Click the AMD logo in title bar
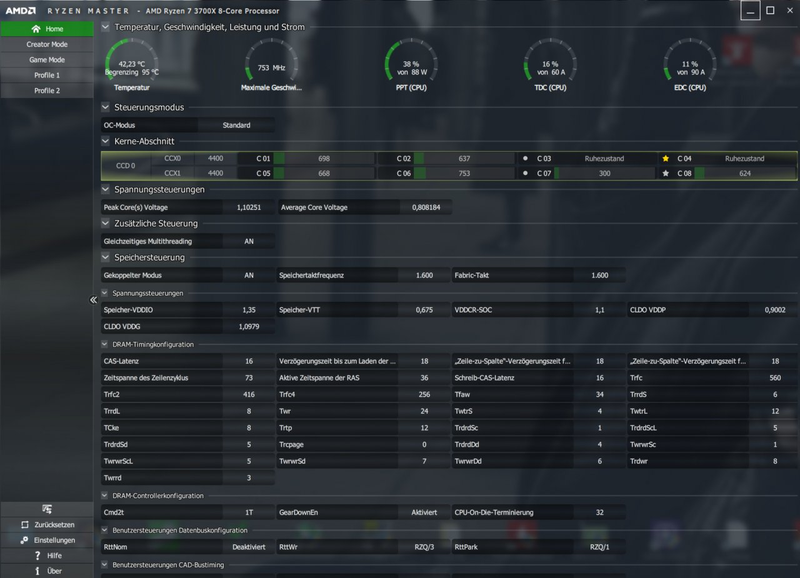The width and height of the screenshot is (800, 578). [x=20, y=11]
